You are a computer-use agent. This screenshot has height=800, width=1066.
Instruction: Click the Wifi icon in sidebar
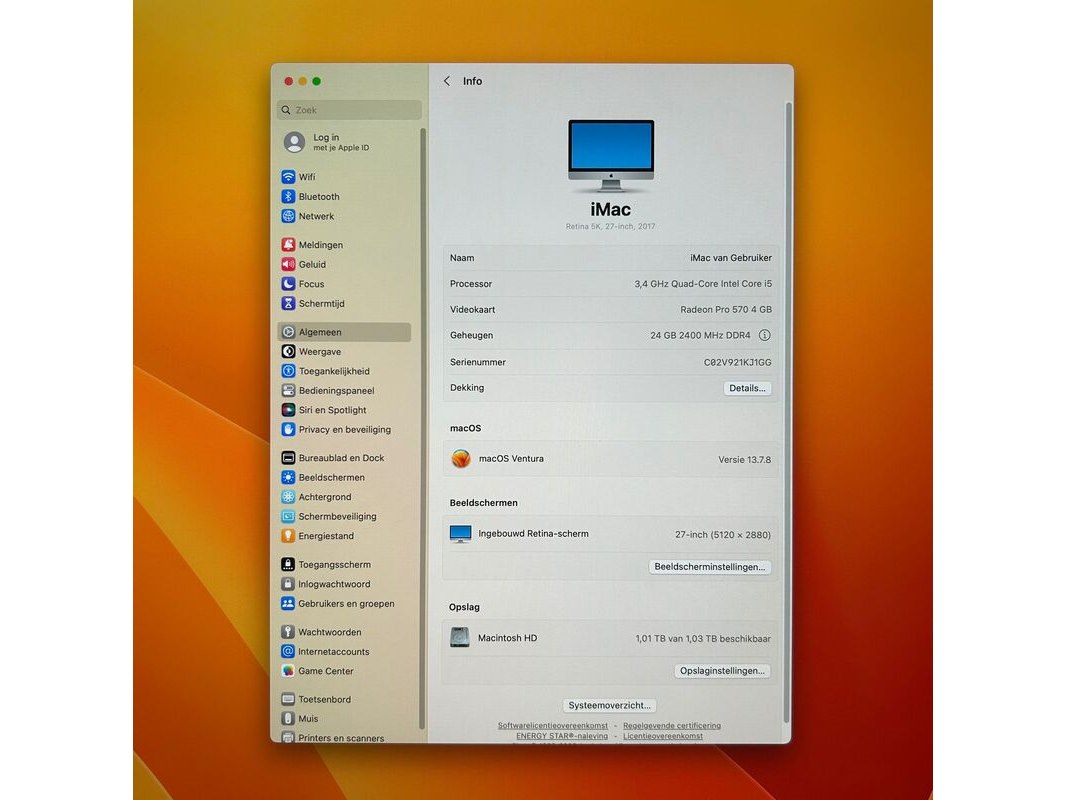288,177
